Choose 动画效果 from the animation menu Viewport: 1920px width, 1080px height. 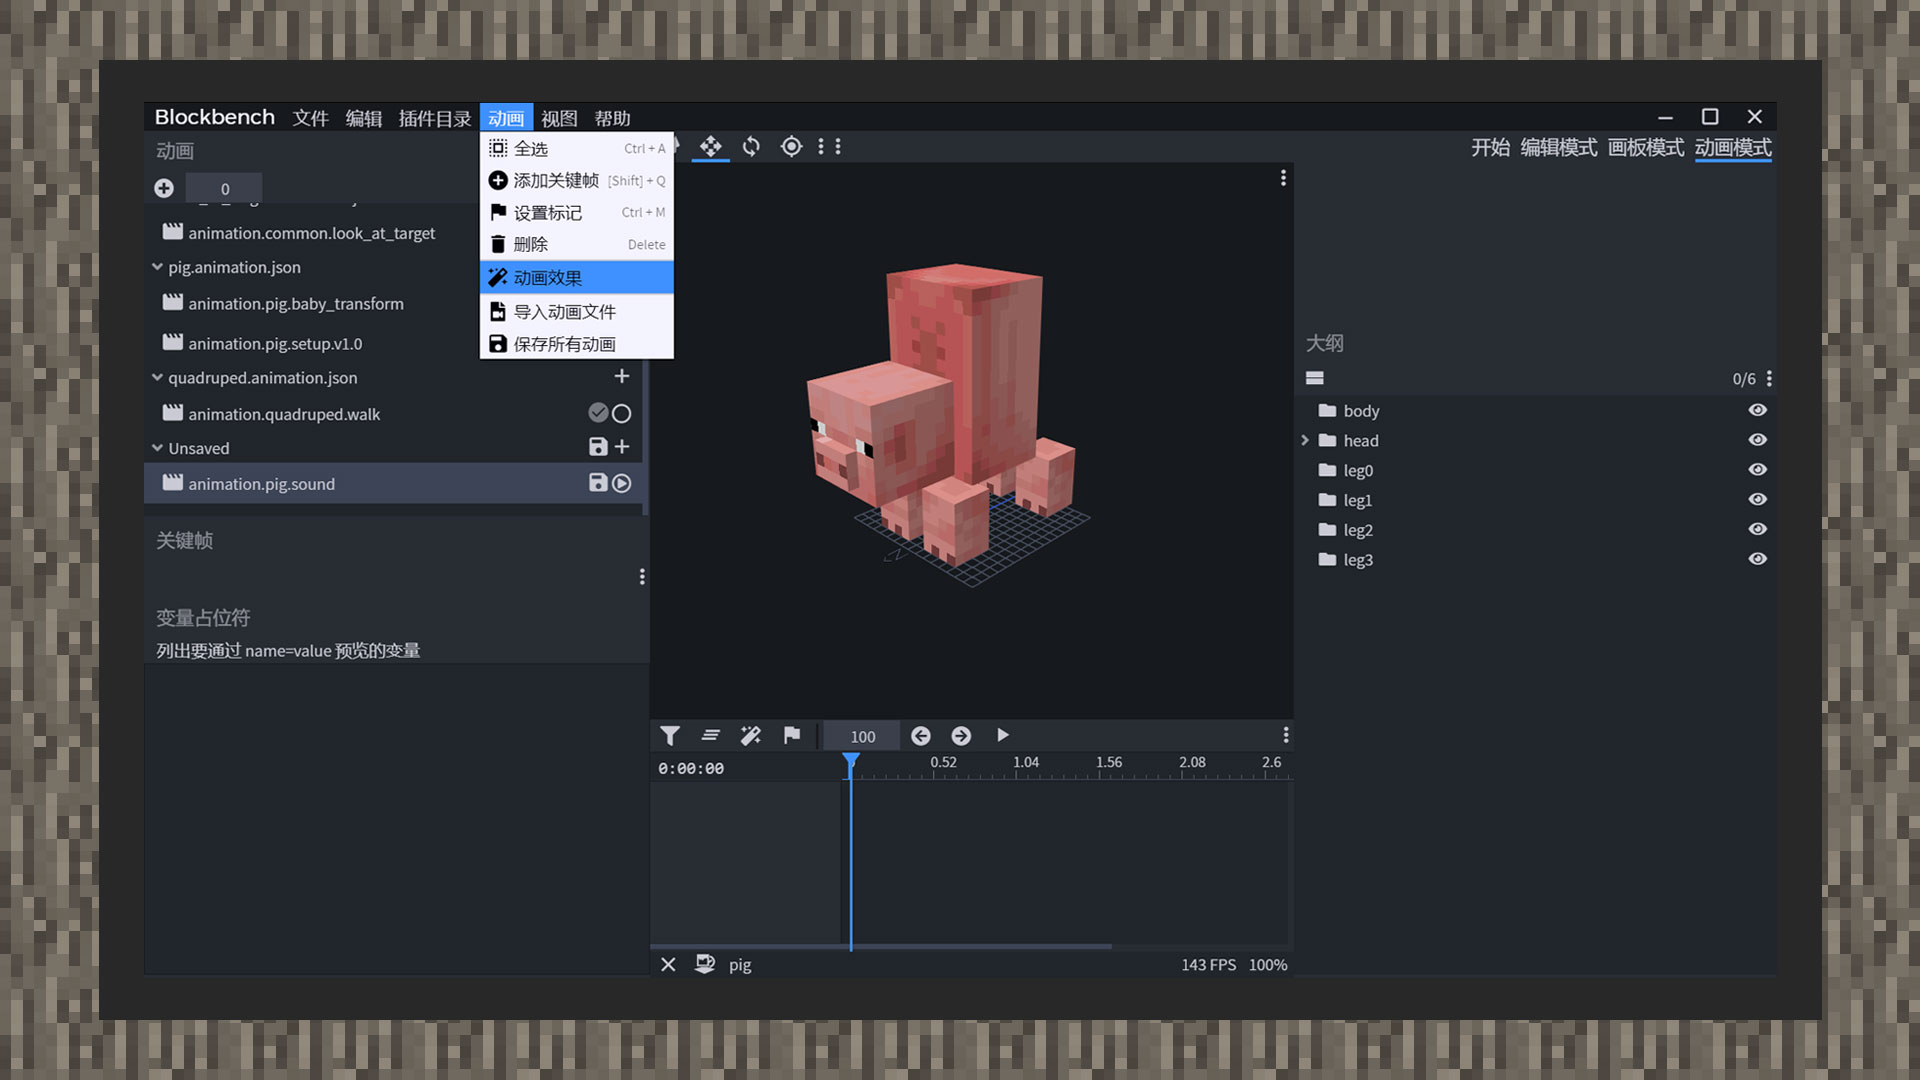point(577,278)
